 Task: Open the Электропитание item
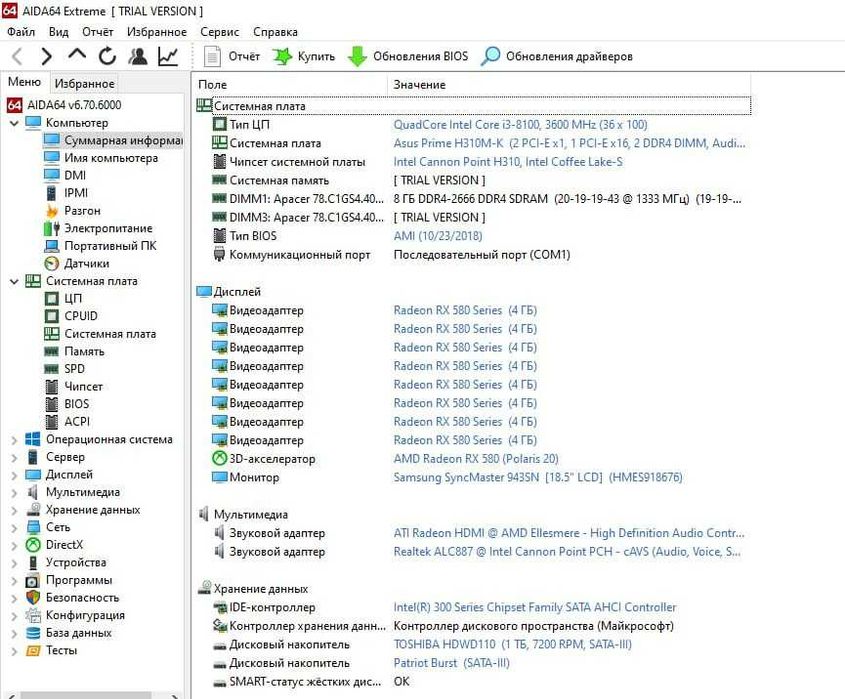(x=98, y=228)
